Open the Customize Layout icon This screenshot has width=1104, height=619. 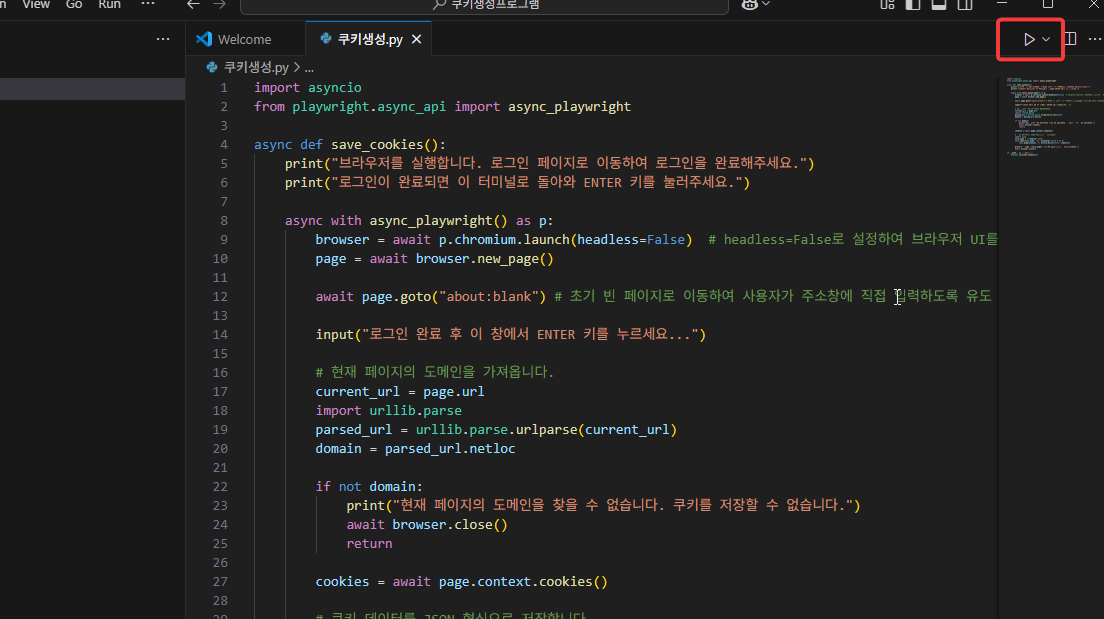tap(886, 5)
